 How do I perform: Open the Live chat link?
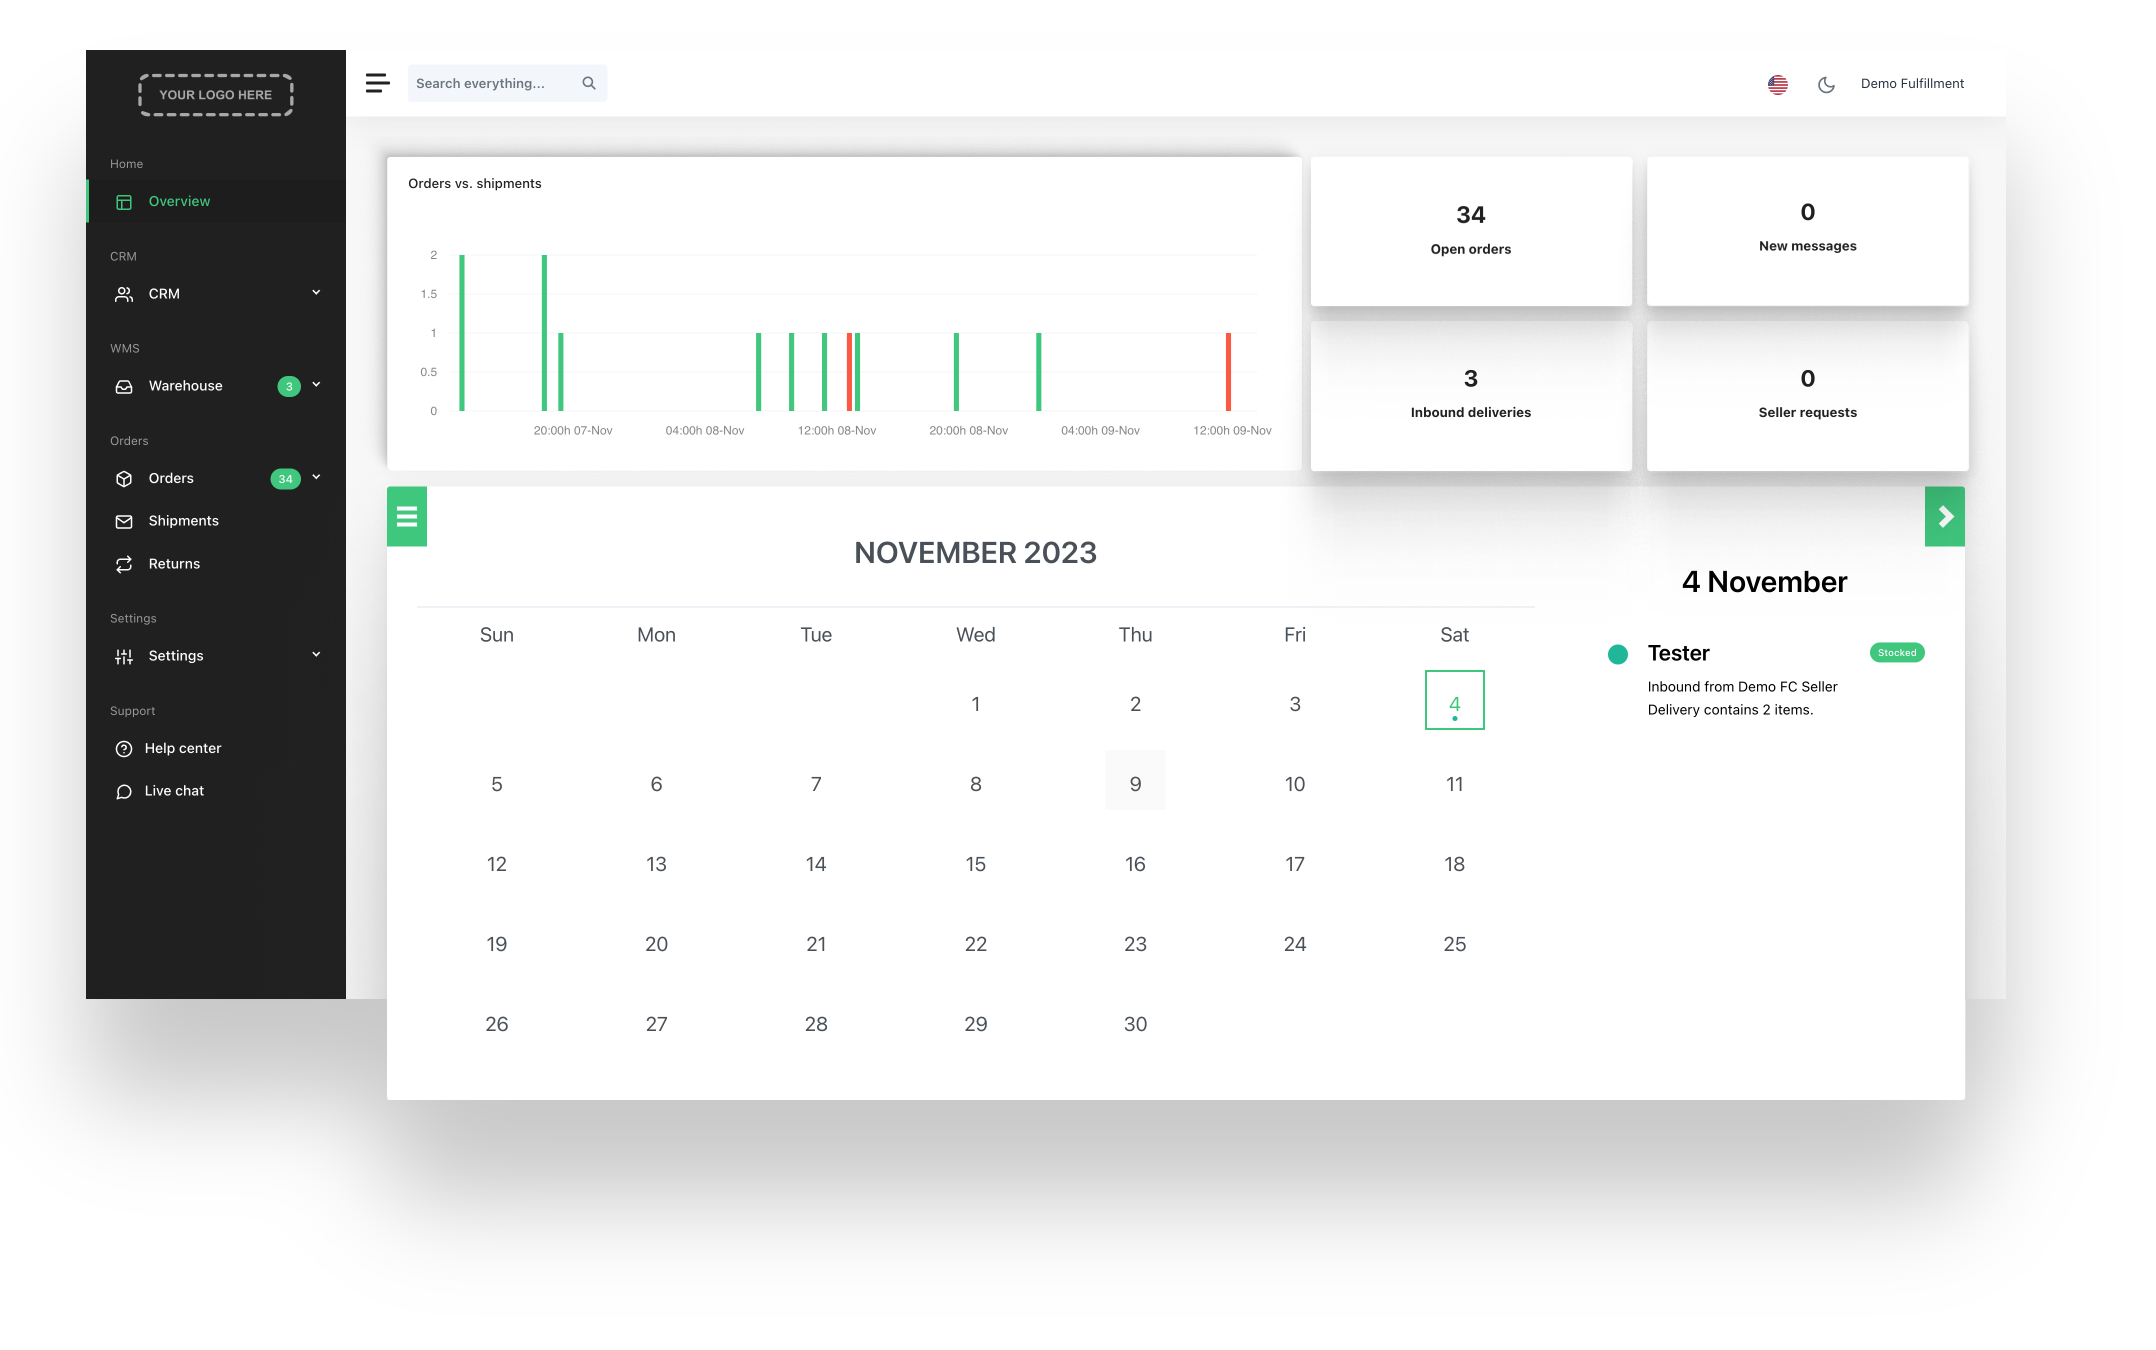[x=173, y=790]
